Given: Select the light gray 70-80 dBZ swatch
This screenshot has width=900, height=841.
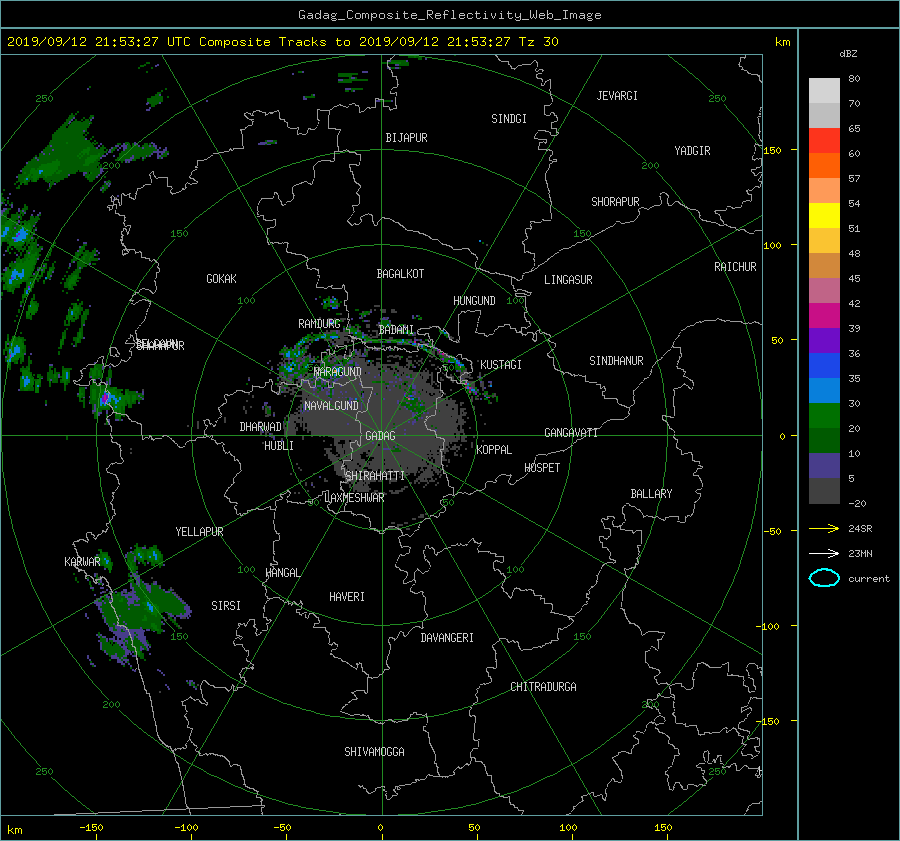Looking at the screenshot, I should tap(824, 91).
